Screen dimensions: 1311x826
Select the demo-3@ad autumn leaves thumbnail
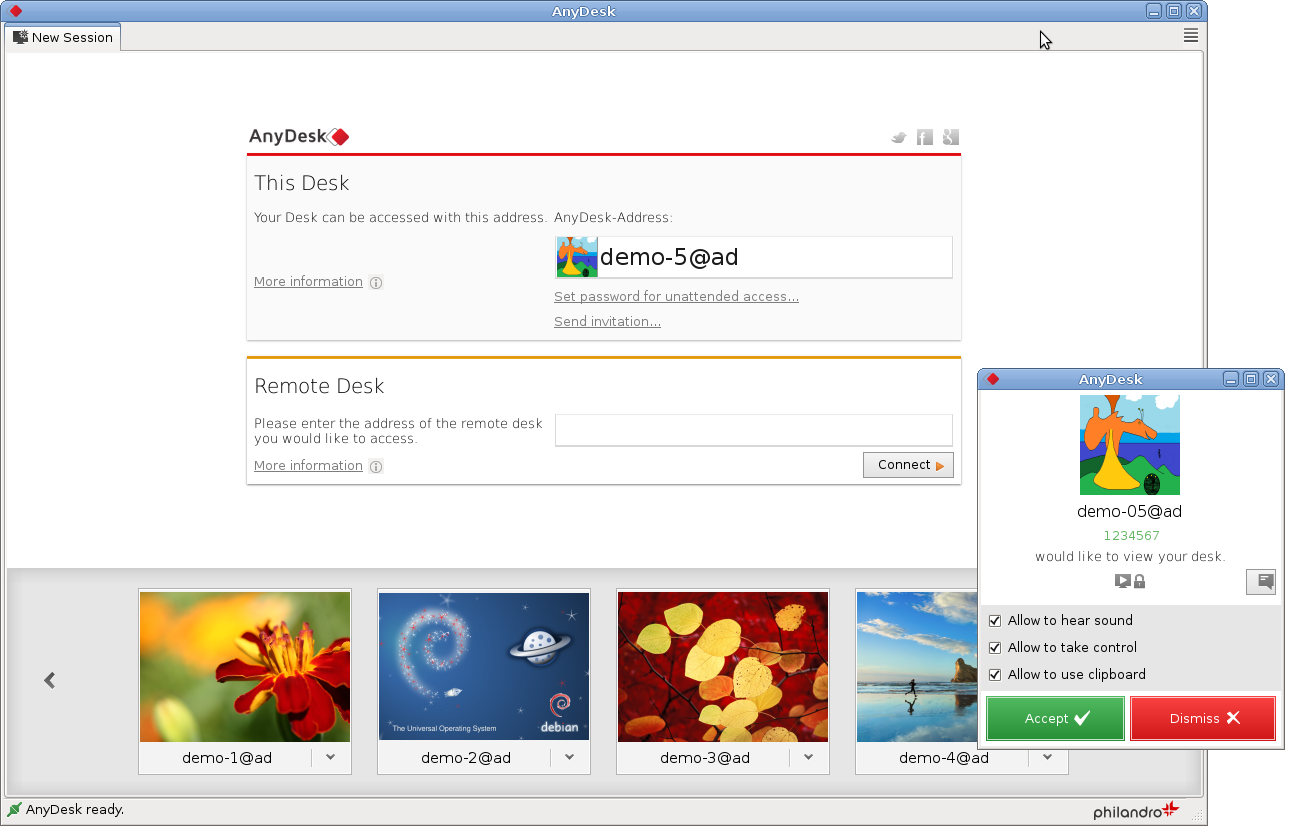(x=723, y=666)
